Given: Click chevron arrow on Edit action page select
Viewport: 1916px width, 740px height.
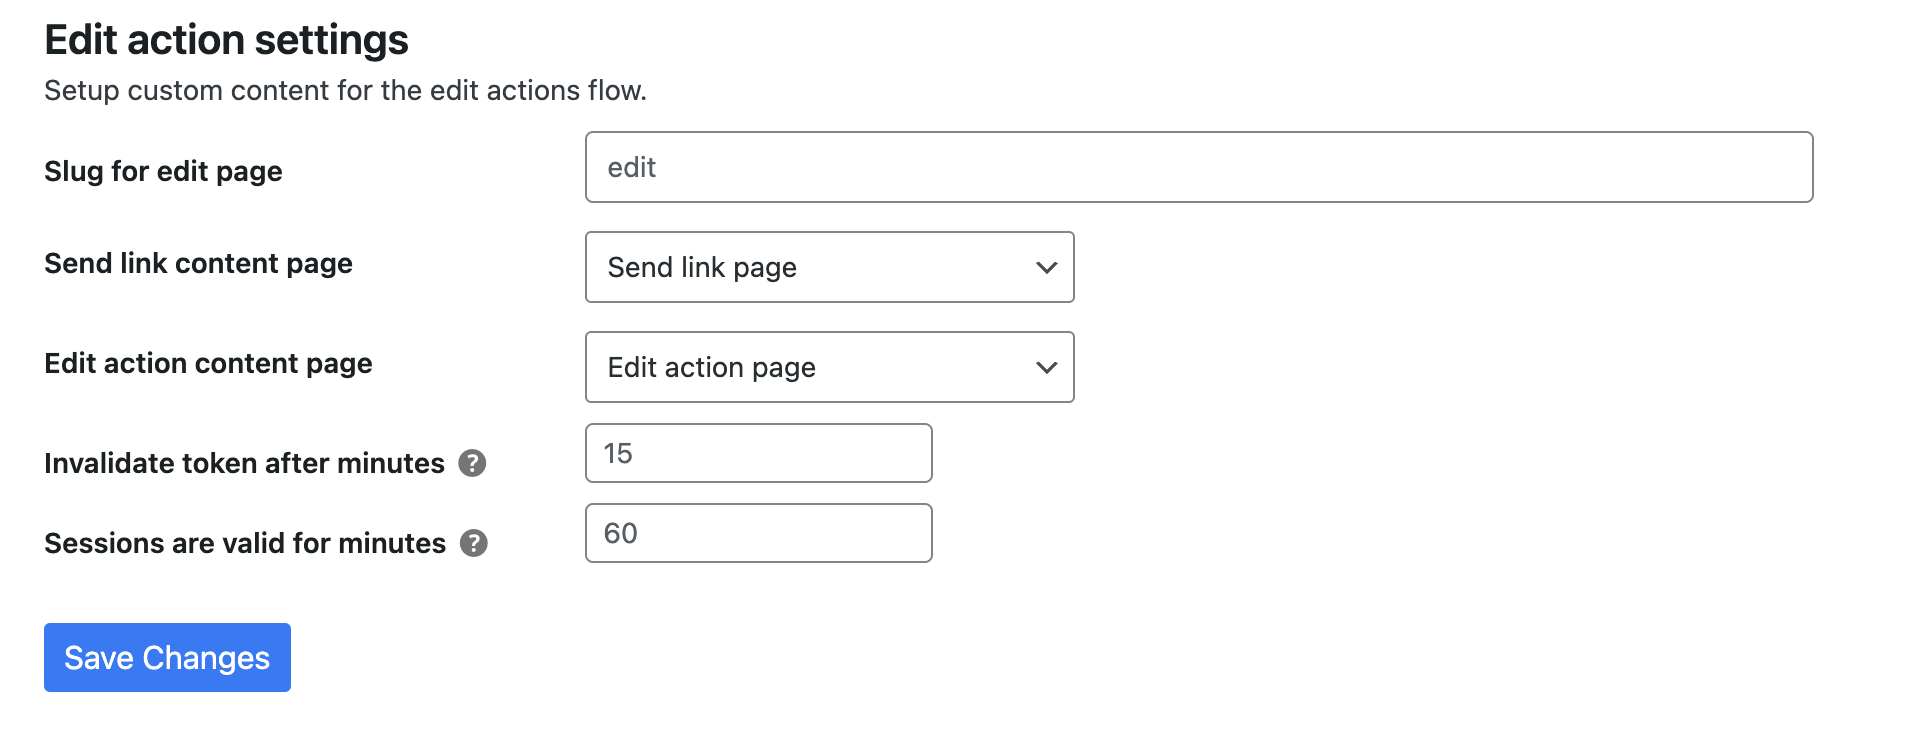Looking at the screenshot, I should pyautogui.click(x=1046, y=367).
